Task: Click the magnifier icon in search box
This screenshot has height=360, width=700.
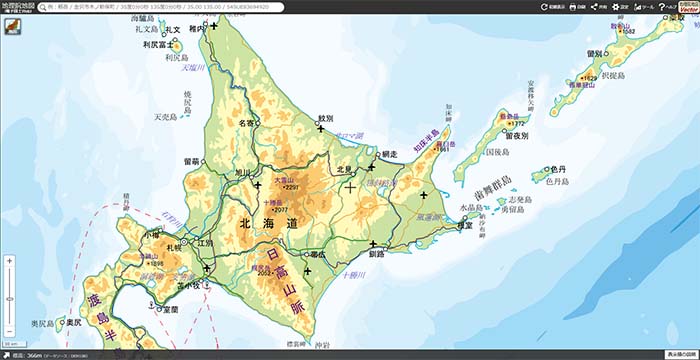Action: 42,7
